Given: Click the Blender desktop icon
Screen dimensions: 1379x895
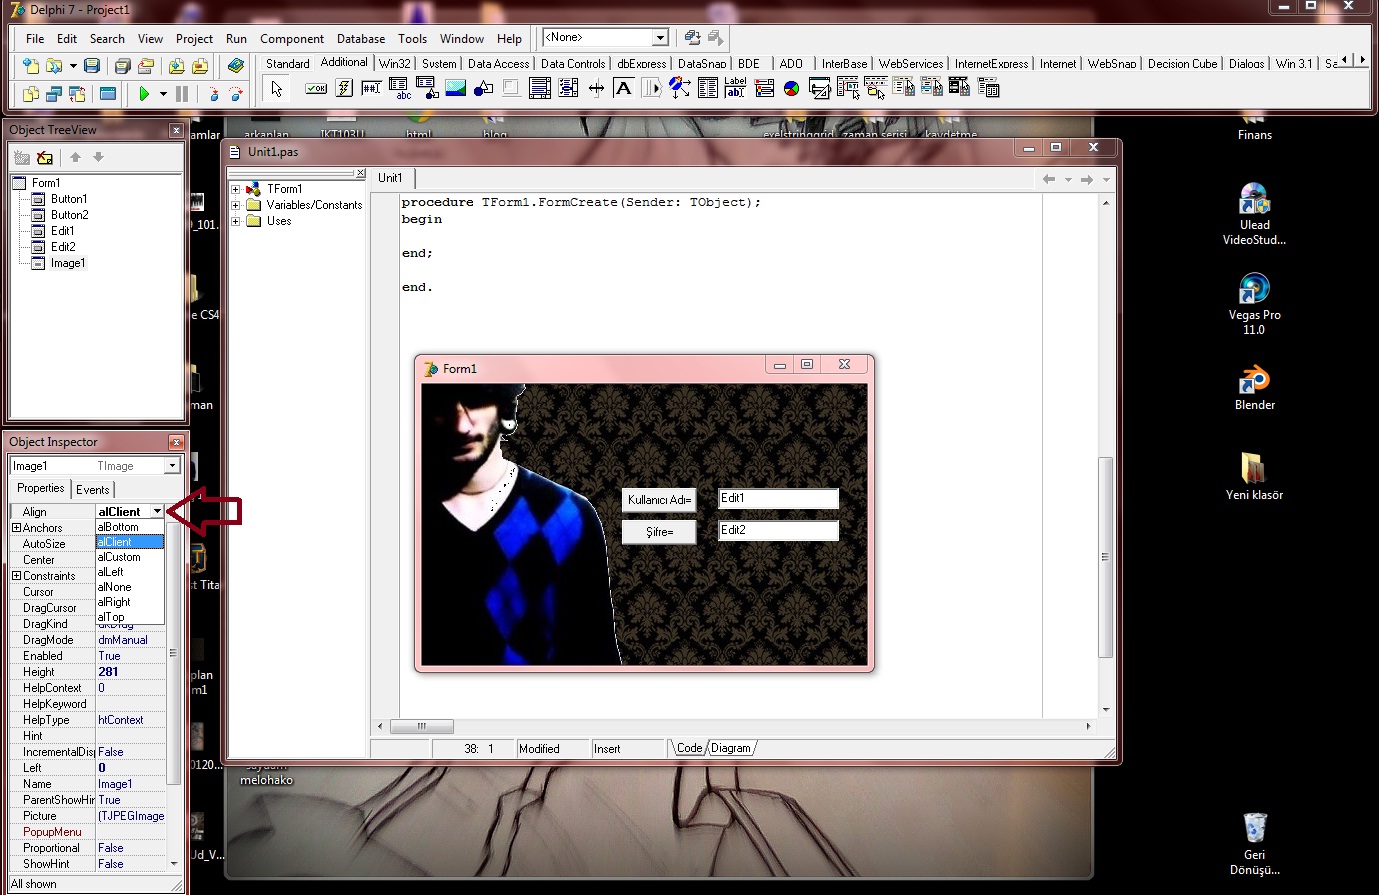Looking at the screenshot, I should [1254, 389].
